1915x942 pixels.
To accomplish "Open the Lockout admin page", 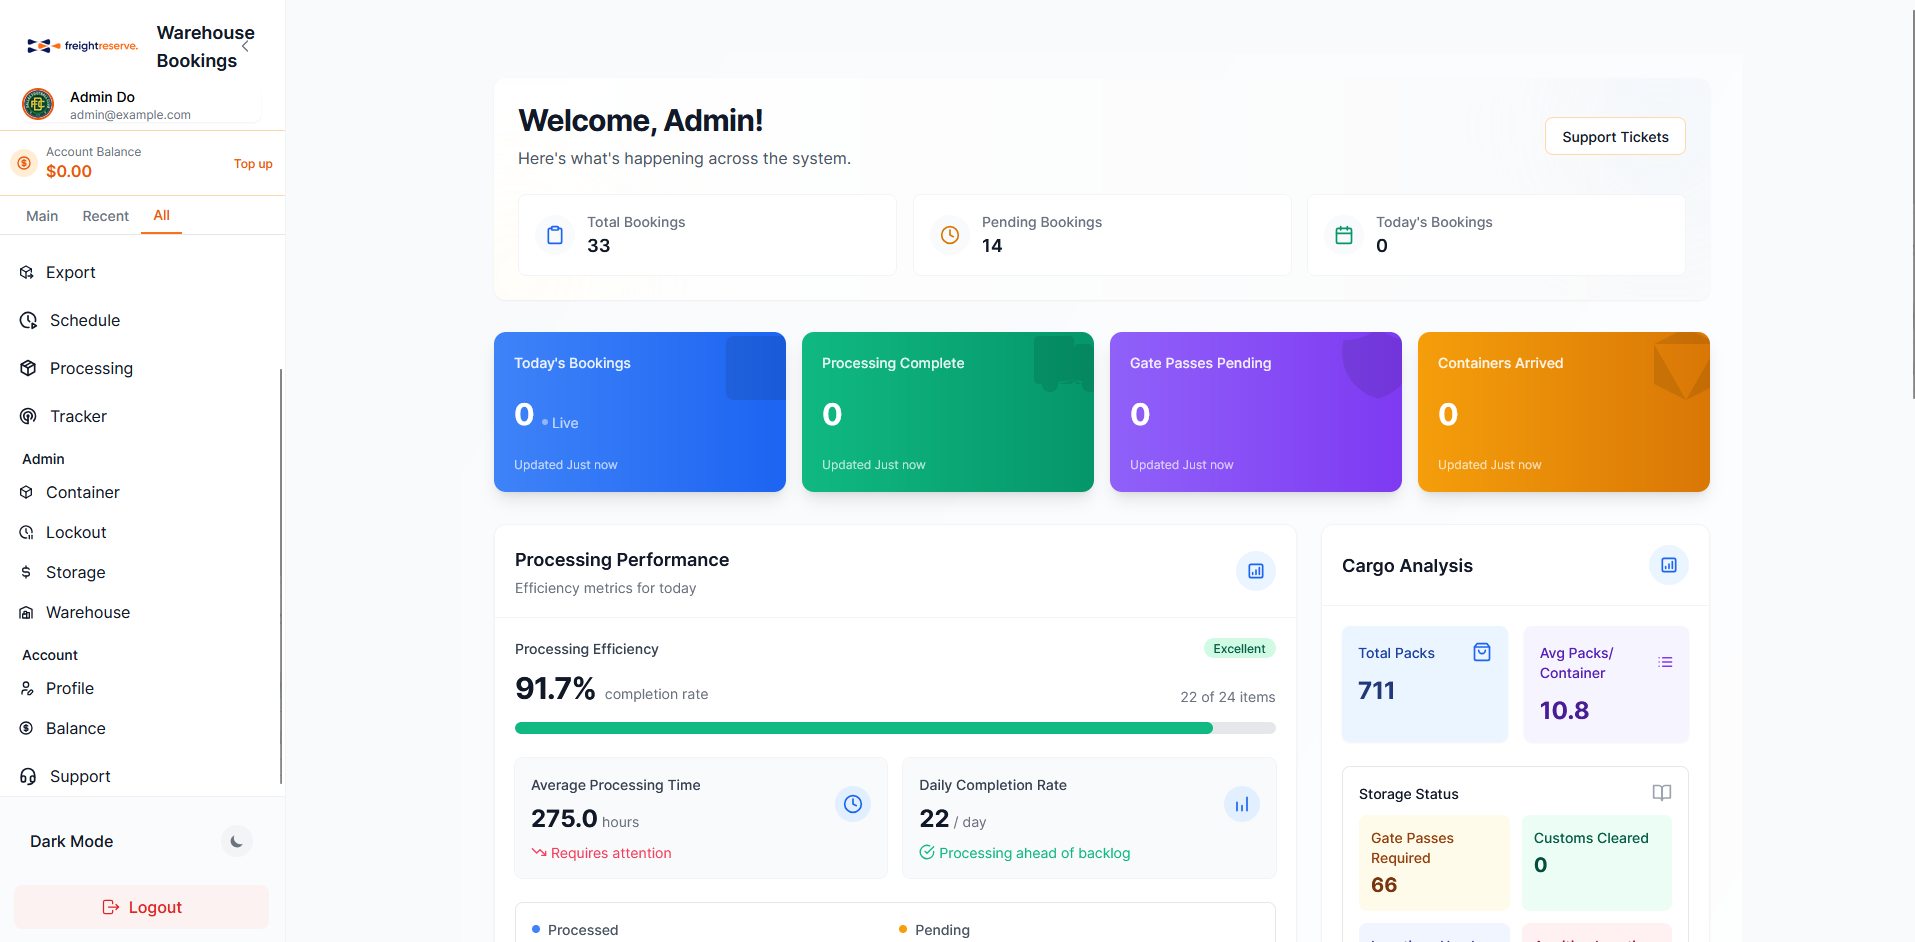I will (x=76, y=532).
